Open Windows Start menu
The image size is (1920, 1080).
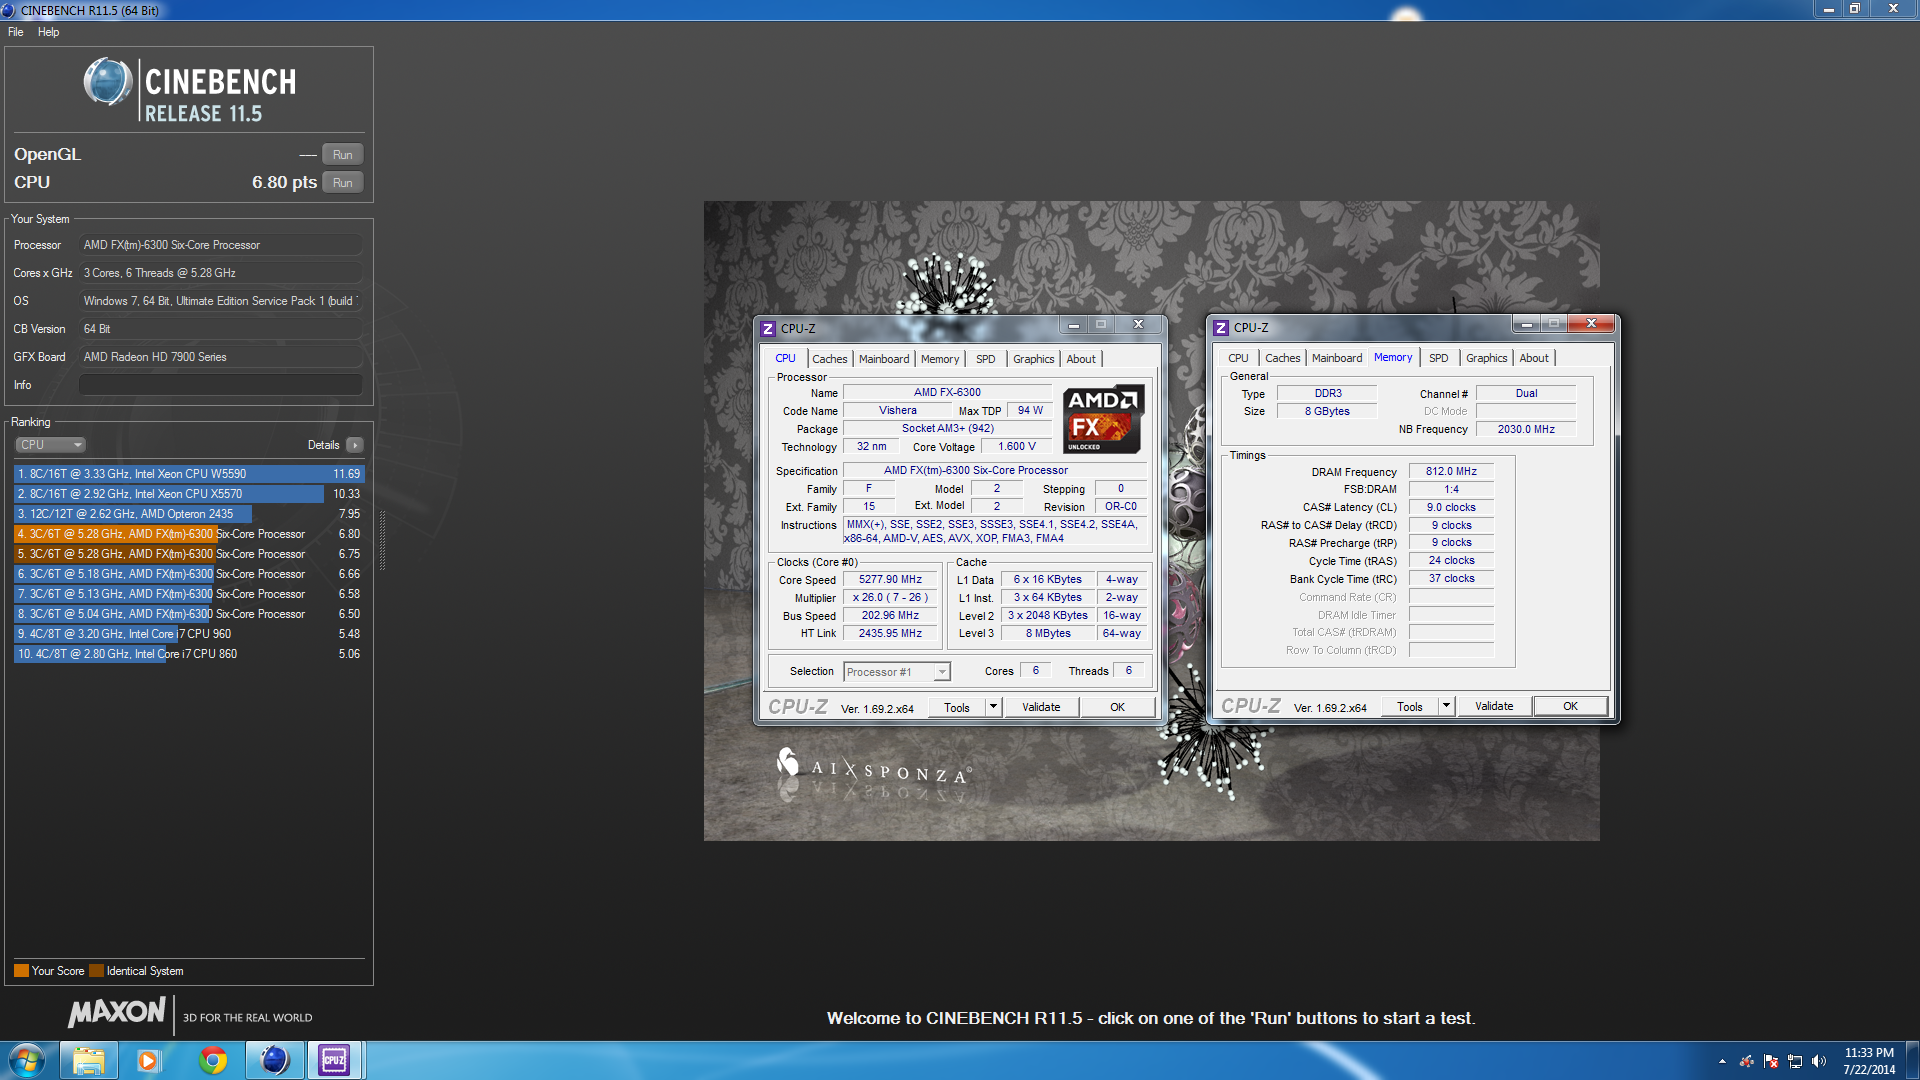tap(27, 1060)
